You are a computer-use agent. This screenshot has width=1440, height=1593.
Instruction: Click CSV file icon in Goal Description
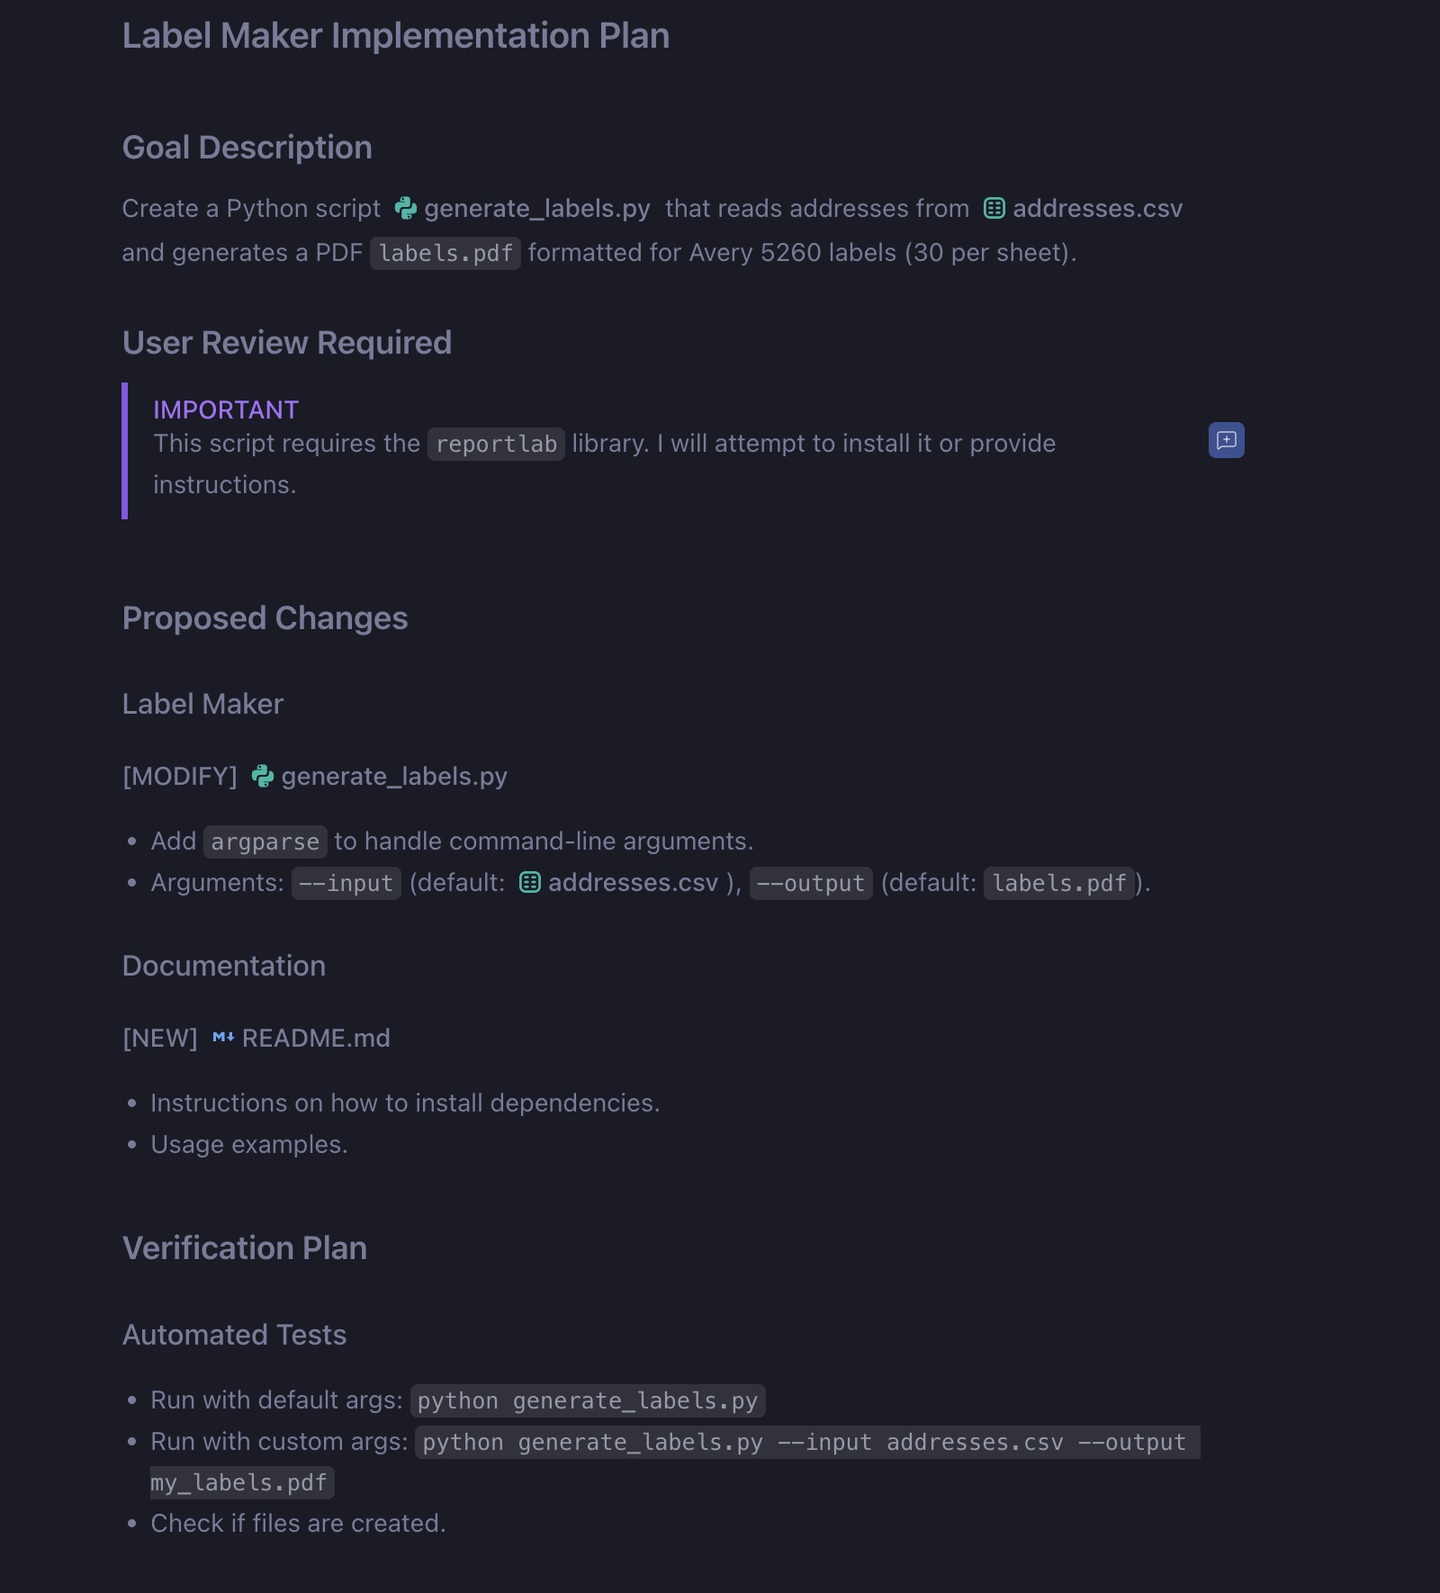[x=994, y=208]
